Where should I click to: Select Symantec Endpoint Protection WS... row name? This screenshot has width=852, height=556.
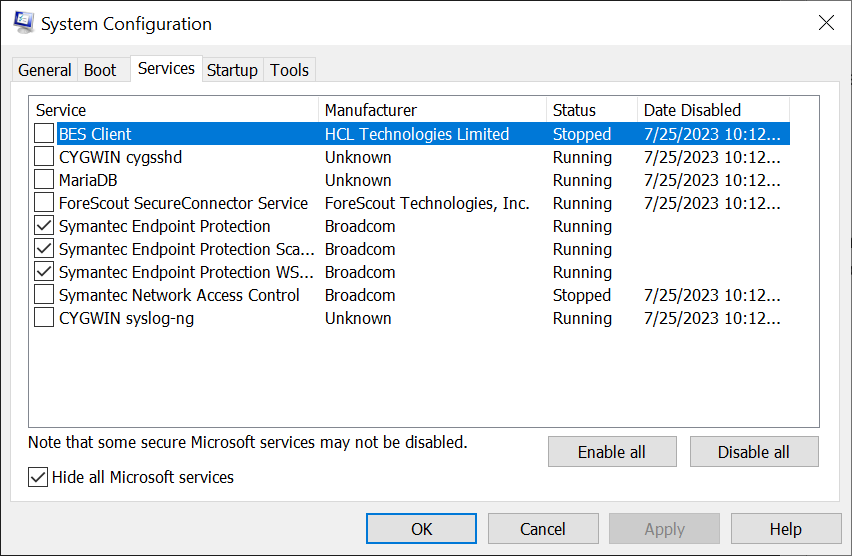tap(187, 272)
